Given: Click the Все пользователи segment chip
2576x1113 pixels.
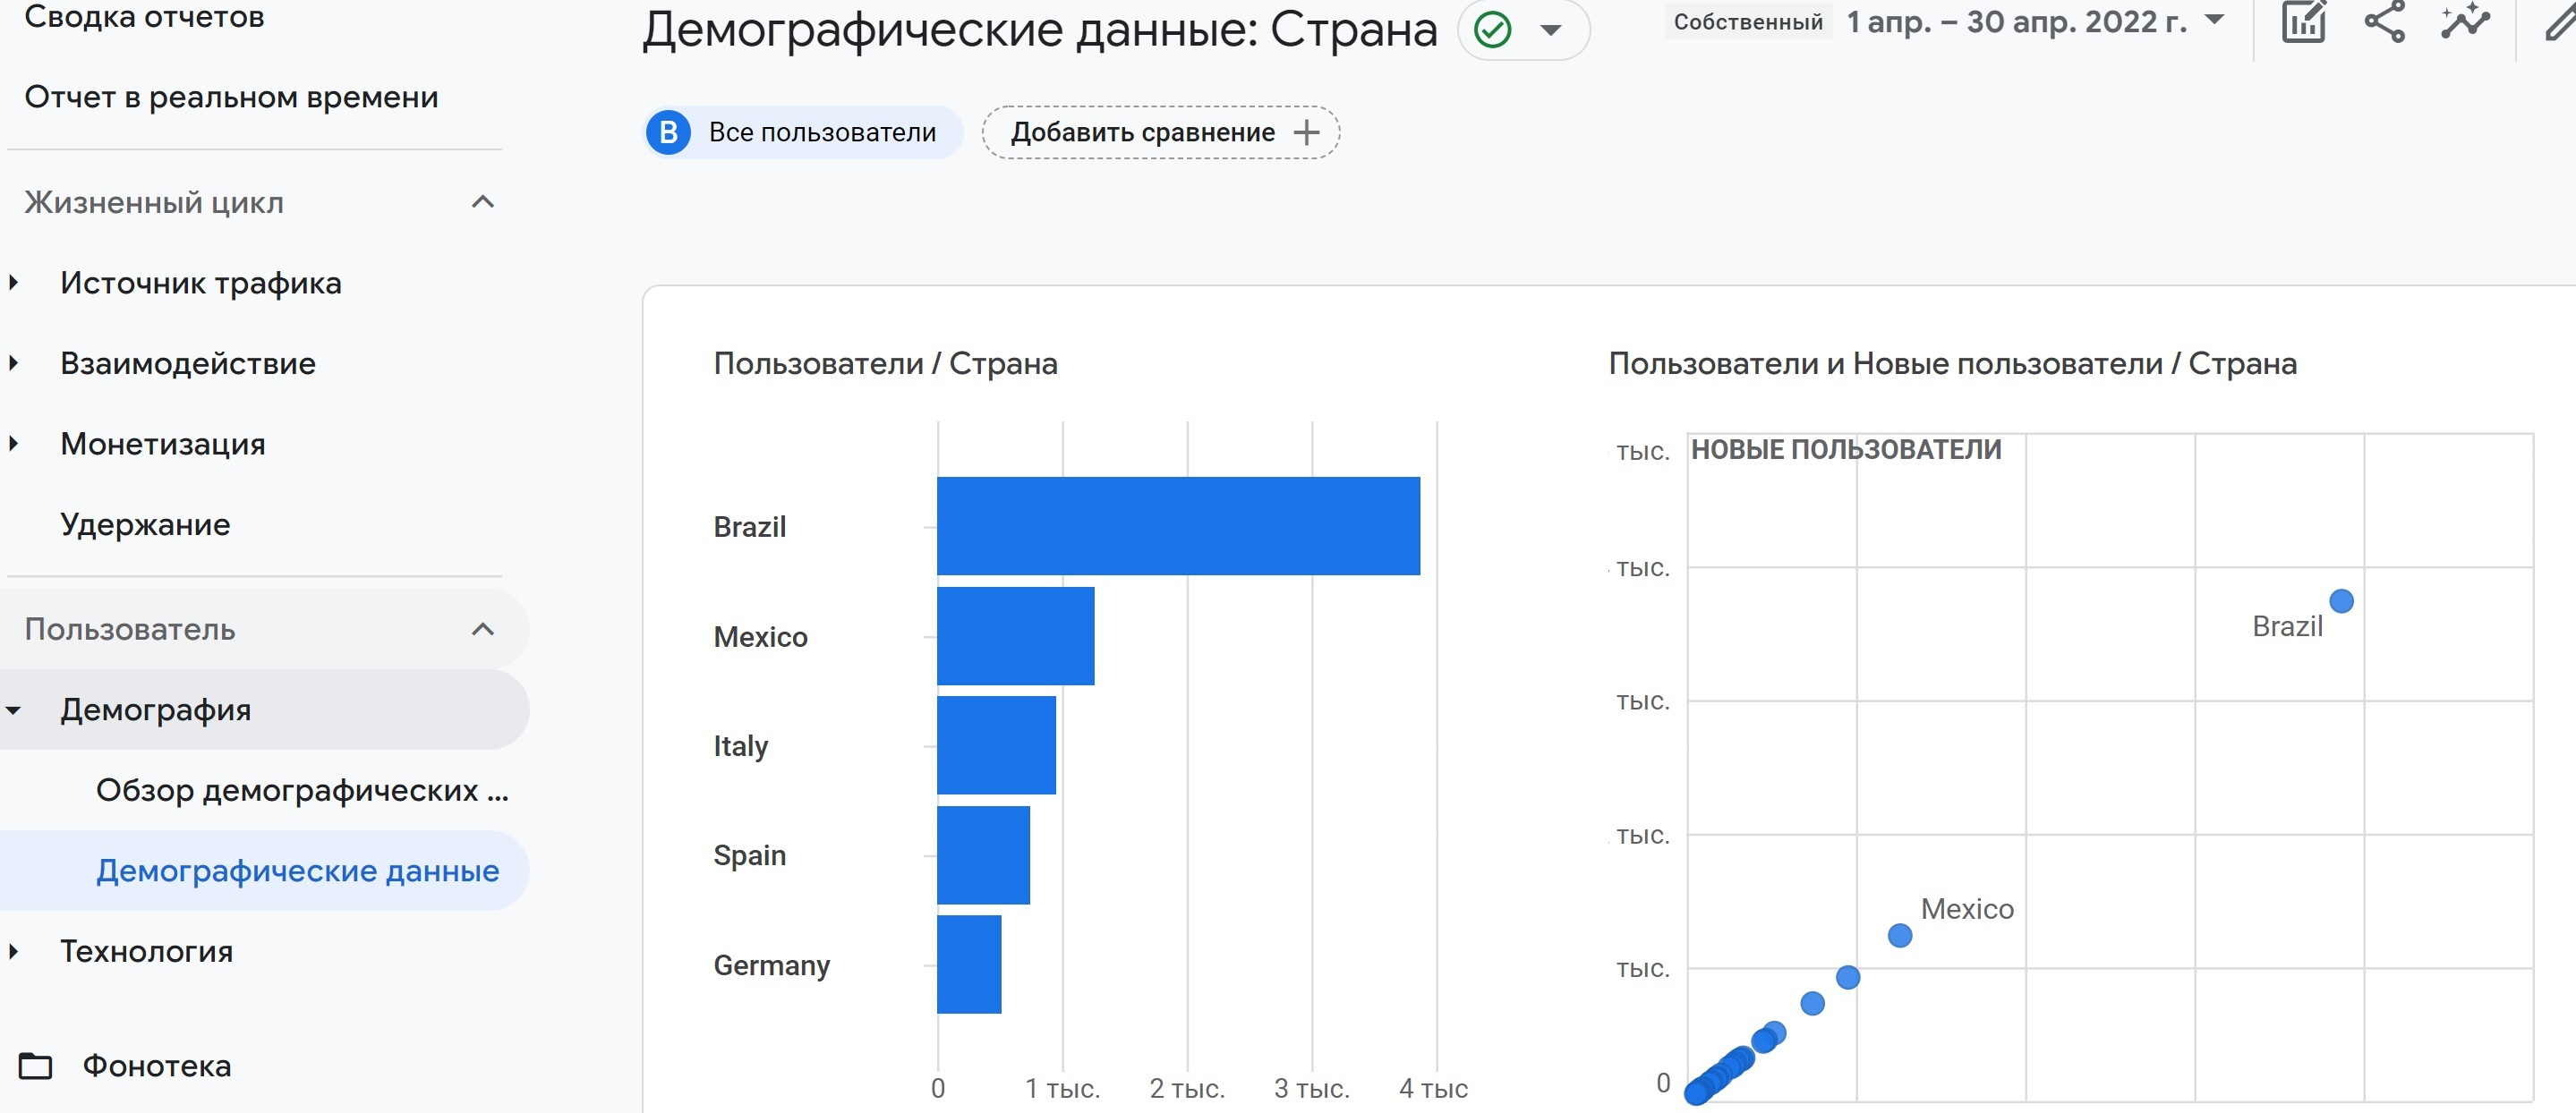Looking at the screenshot, I should [821, 133].
